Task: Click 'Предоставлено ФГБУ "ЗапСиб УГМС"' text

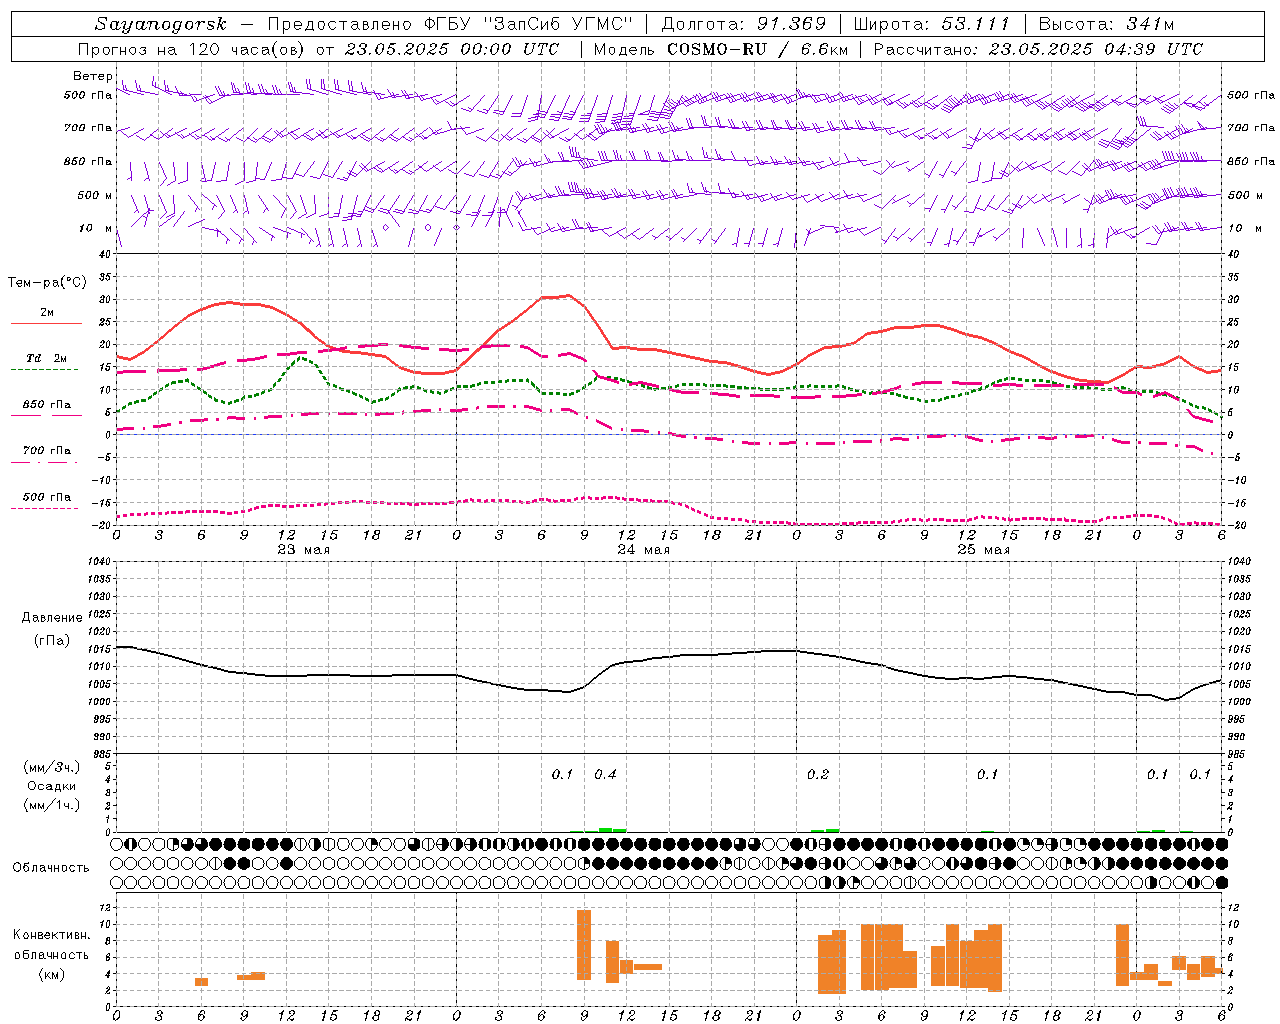Action: (x=450, y=24)
